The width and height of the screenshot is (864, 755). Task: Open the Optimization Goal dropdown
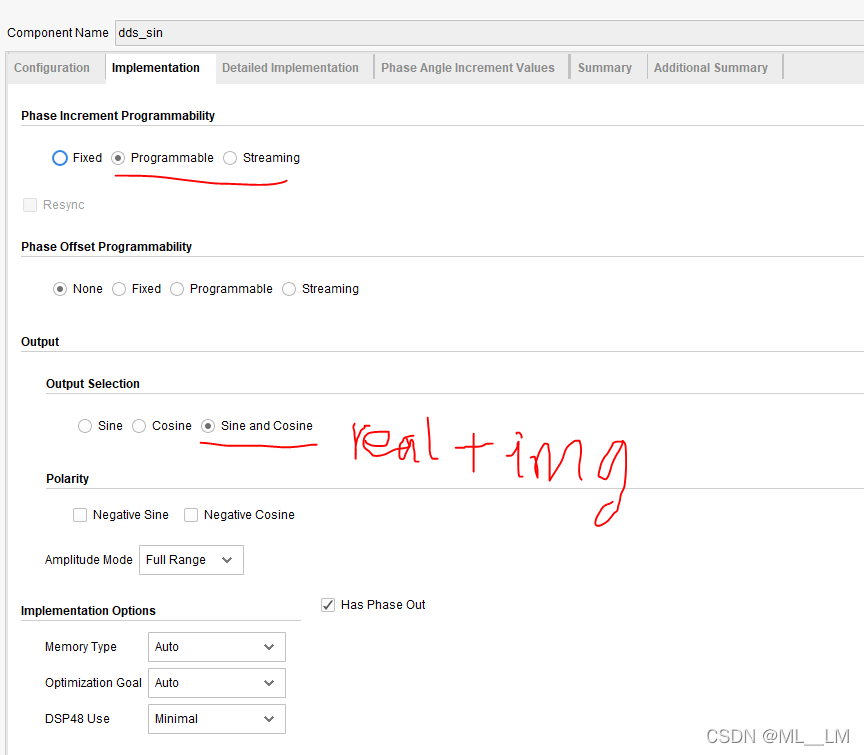point(217,683)
